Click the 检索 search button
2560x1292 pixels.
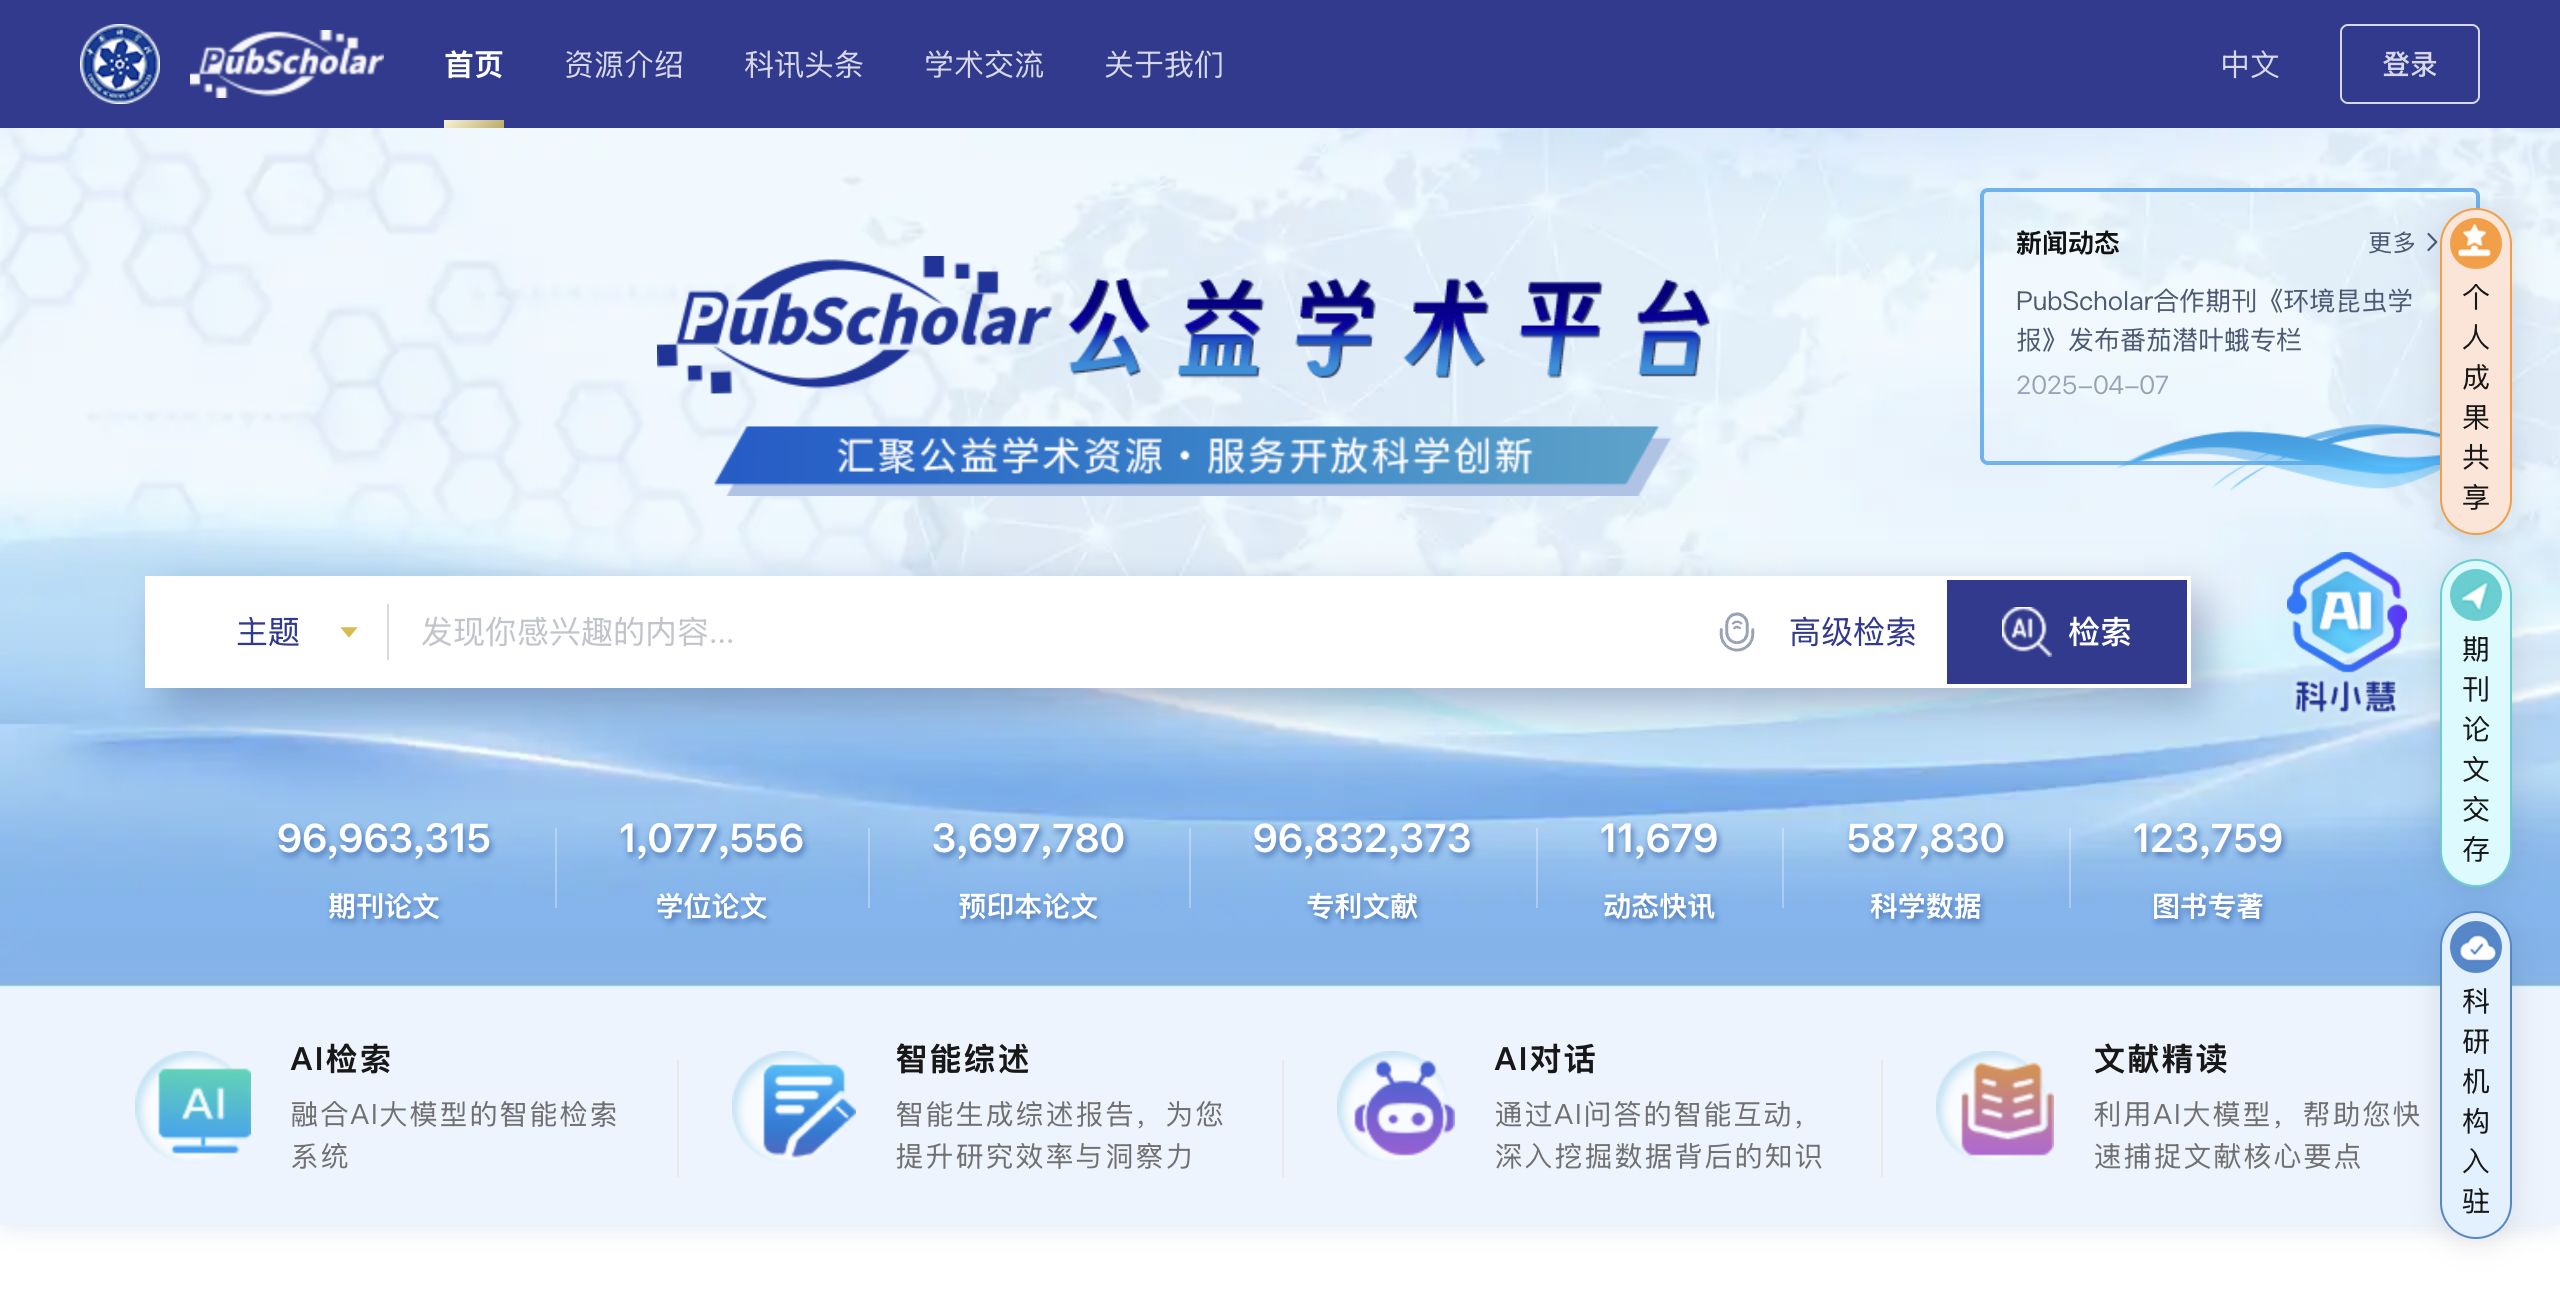(x=2067, y=632)
